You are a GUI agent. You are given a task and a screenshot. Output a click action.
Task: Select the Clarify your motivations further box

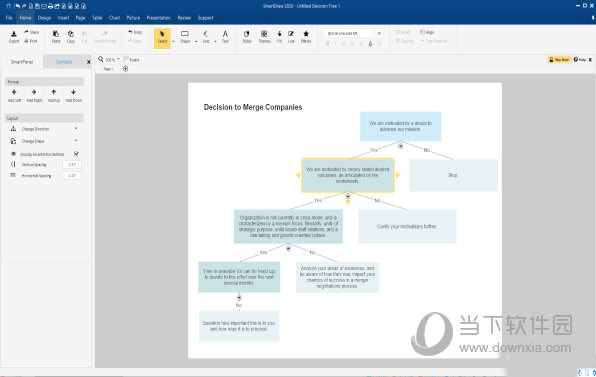click(x=407, y=227)
